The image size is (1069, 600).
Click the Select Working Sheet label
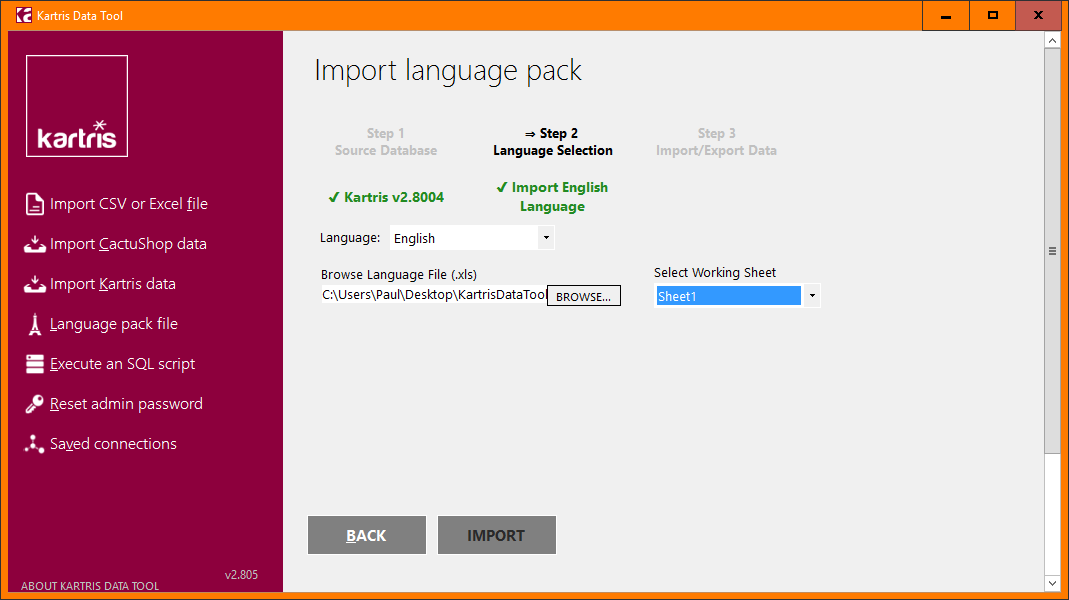[x=714, y=273]
